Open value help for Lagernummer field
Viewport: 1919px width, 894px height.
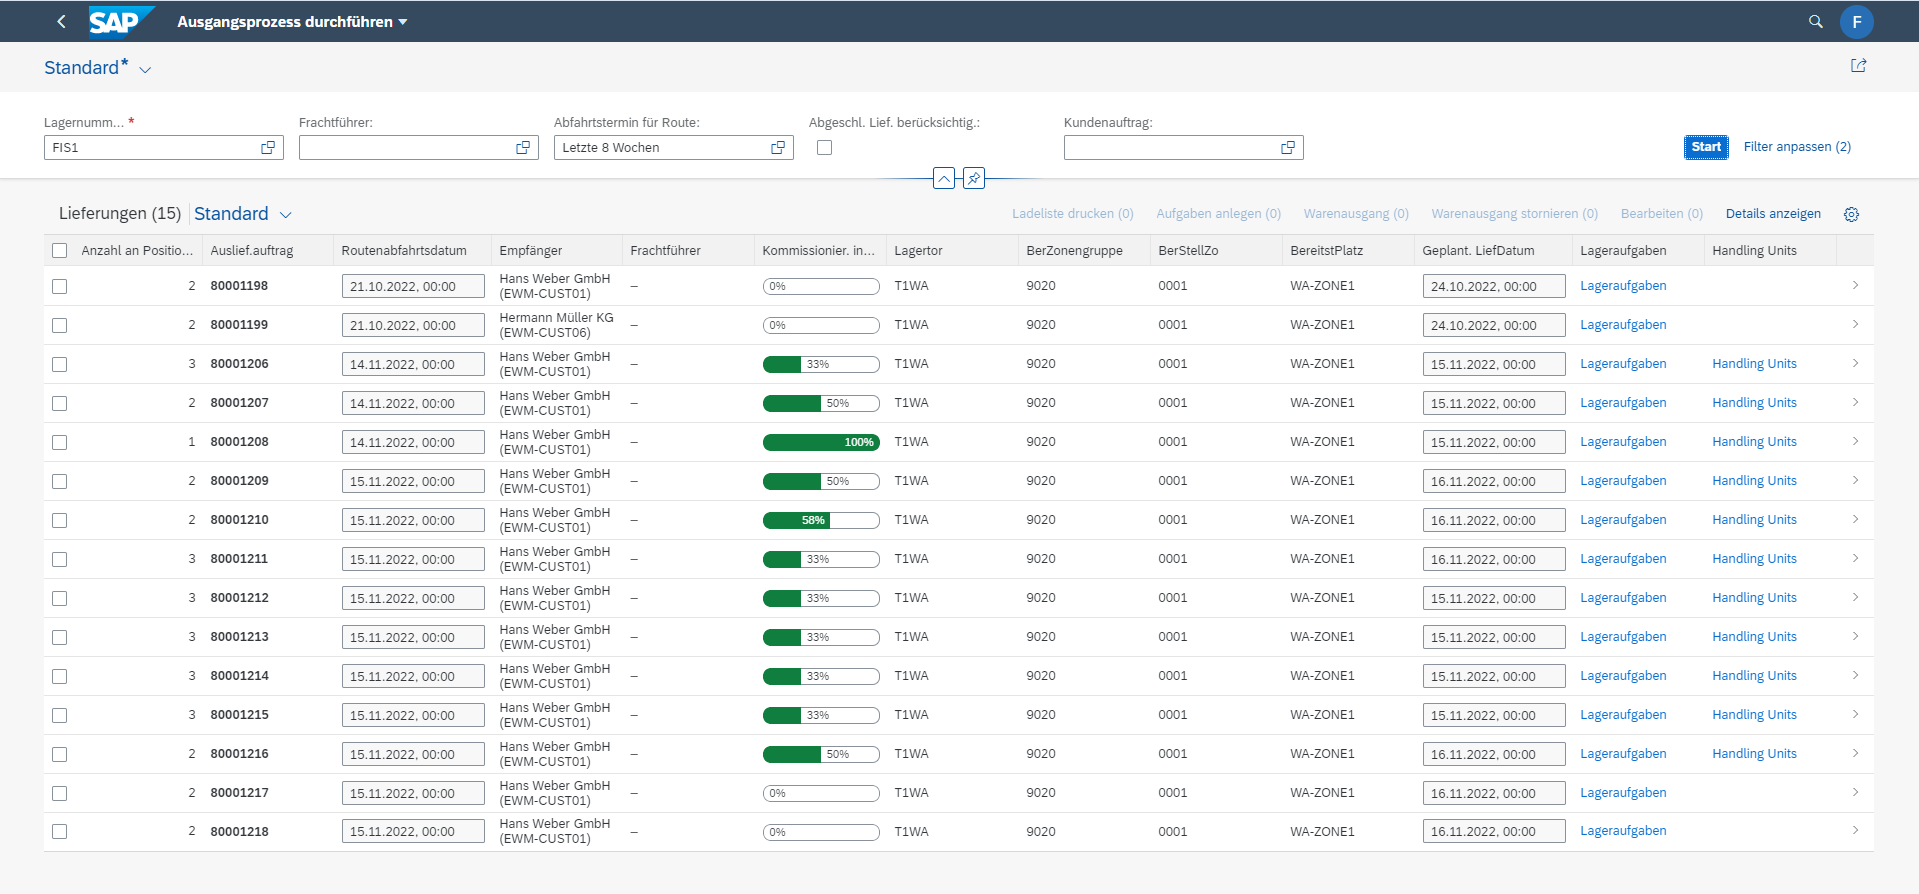(x=268, y=148)
